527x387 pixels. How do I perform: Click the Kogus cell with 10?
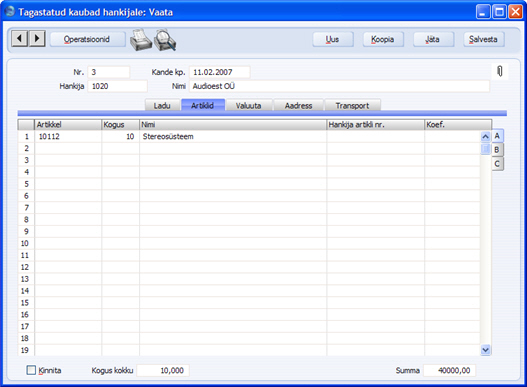[120, 137]
